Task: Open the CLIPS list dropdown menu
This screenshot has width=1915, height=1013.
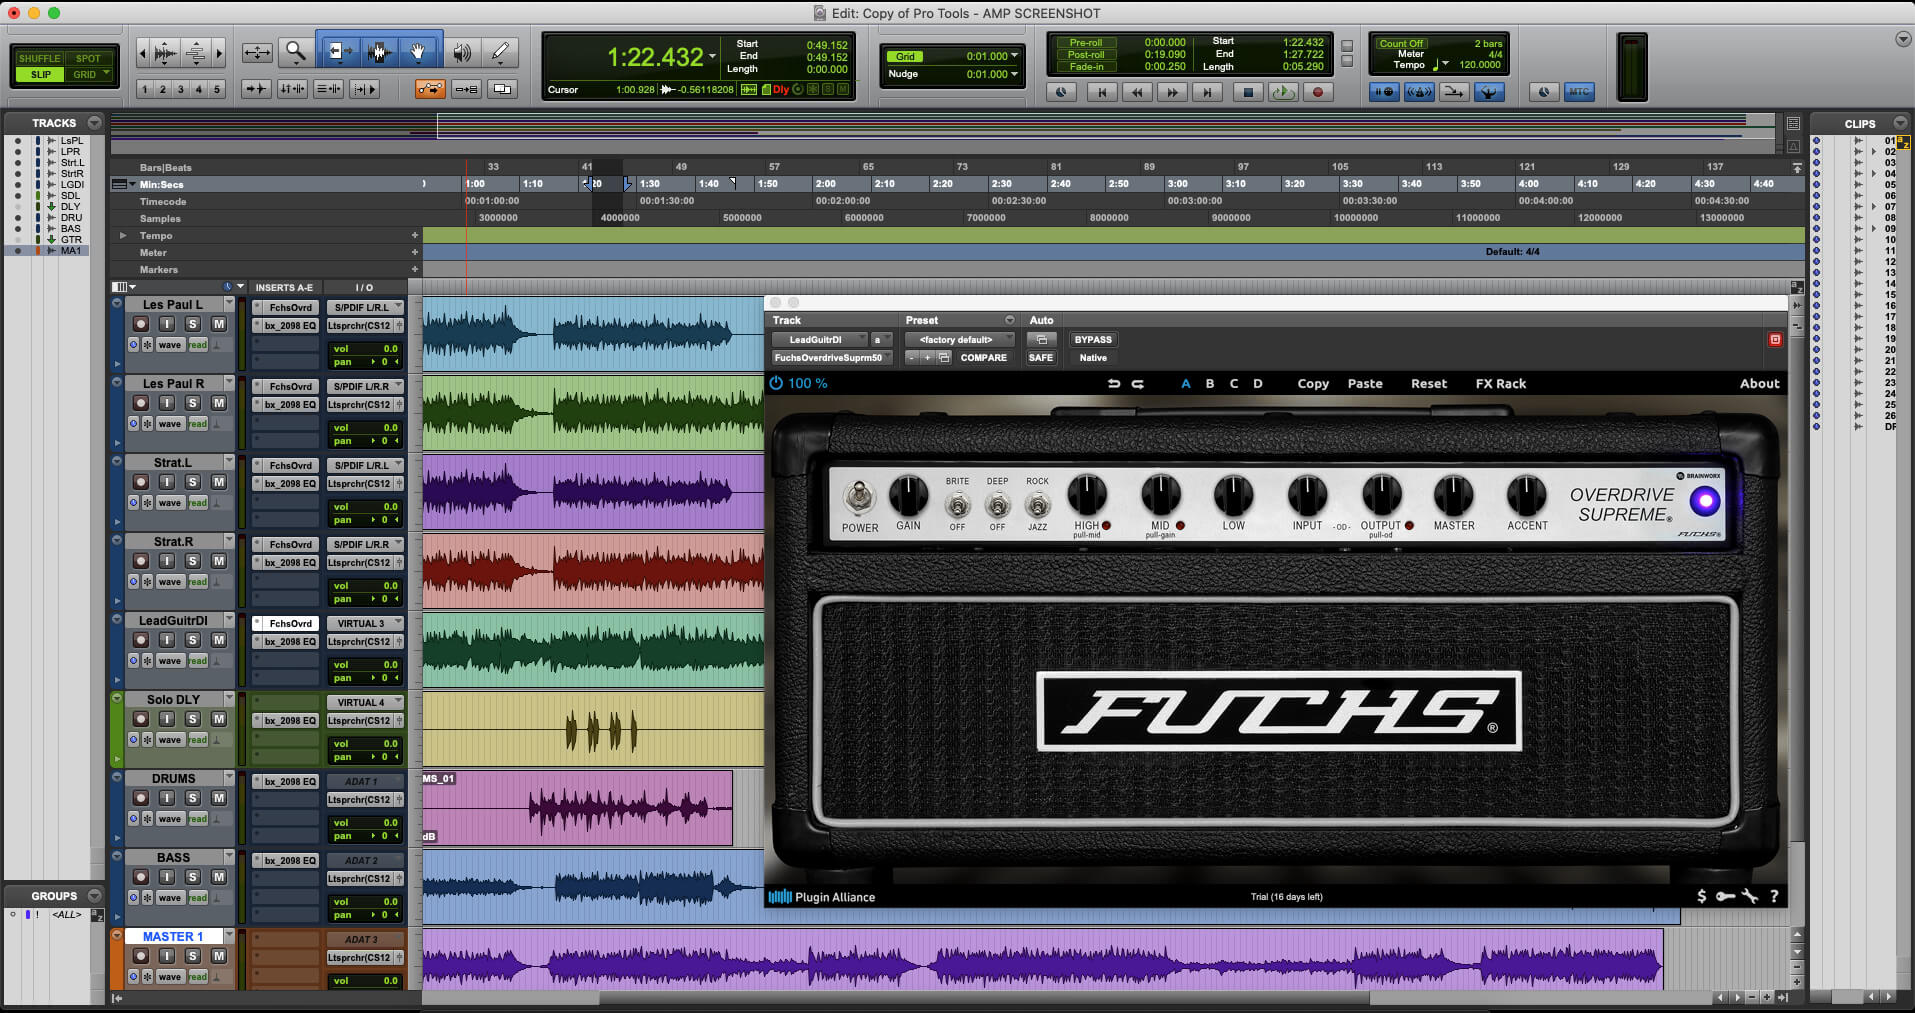Action: (1899, 123)
